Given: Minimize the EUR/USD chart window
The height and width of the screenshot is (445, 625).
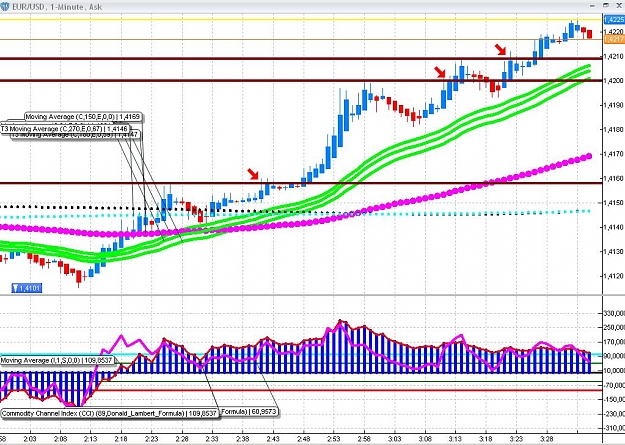Looking at the screenshot, I should (593, 5).
